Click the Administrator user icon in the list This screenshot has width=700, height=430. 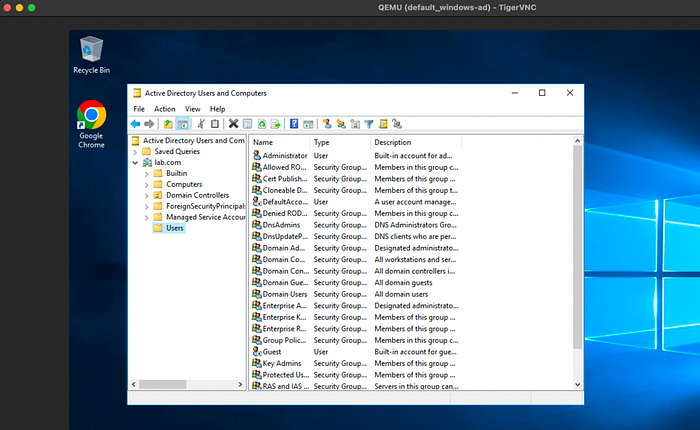[257, 155]
